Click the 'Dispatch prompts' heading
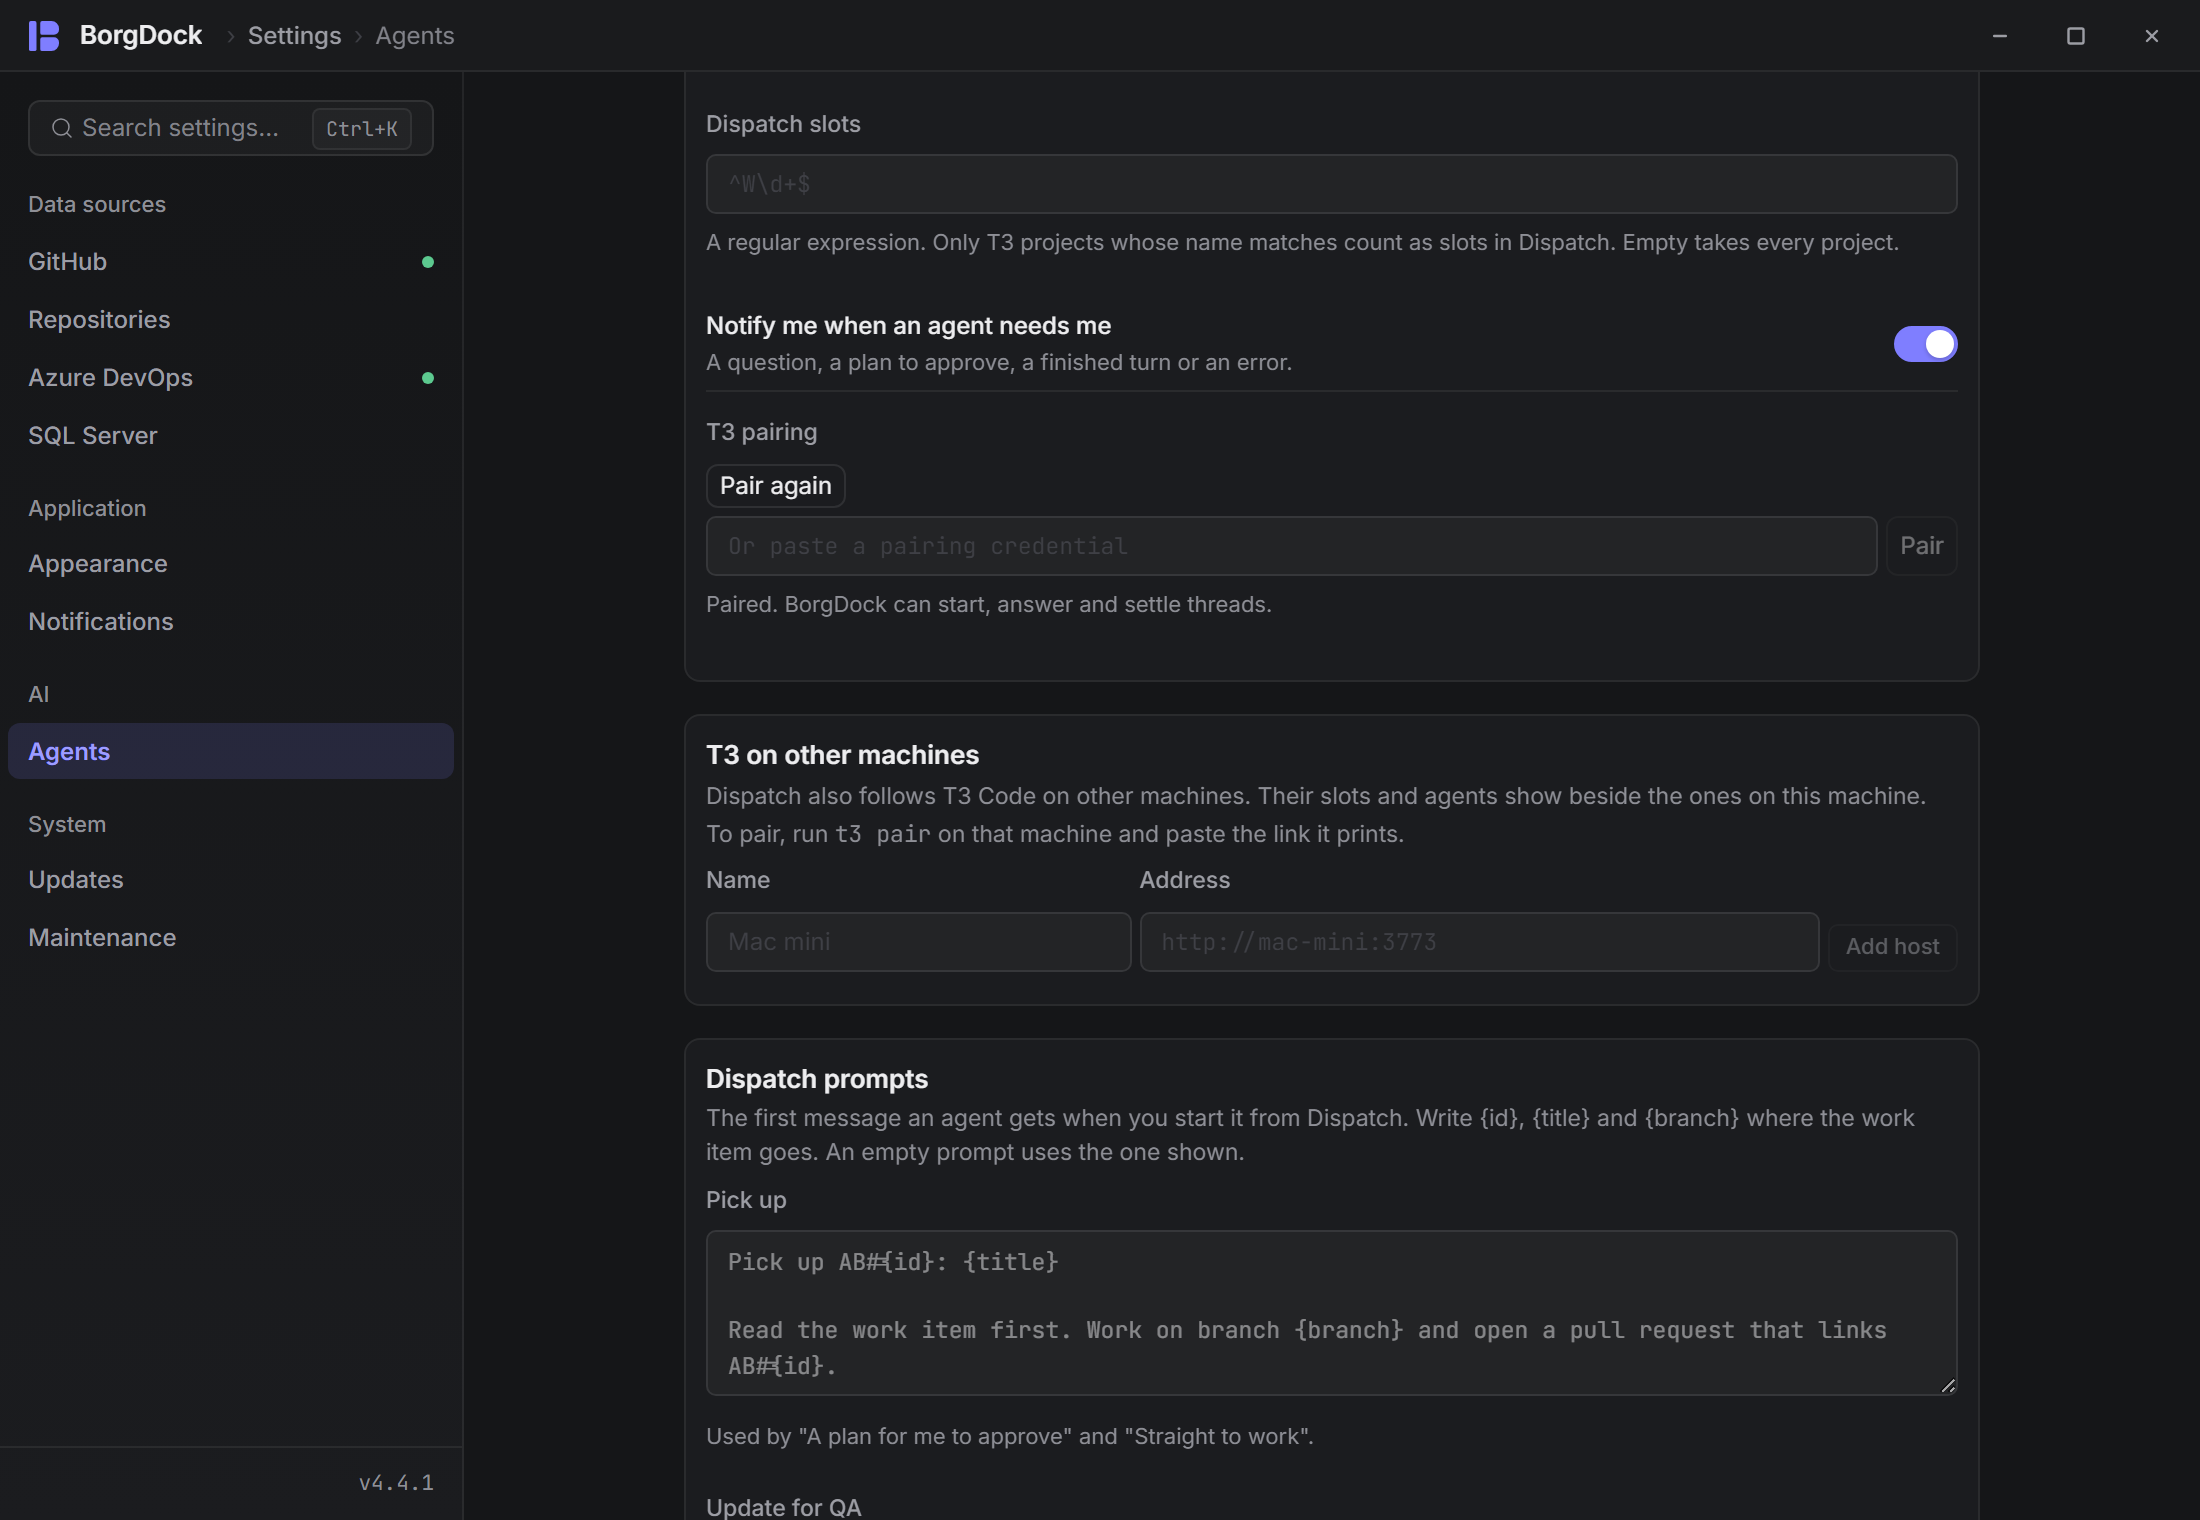The width and height of the screenshot is (2200, 1520). (816, 1079)
